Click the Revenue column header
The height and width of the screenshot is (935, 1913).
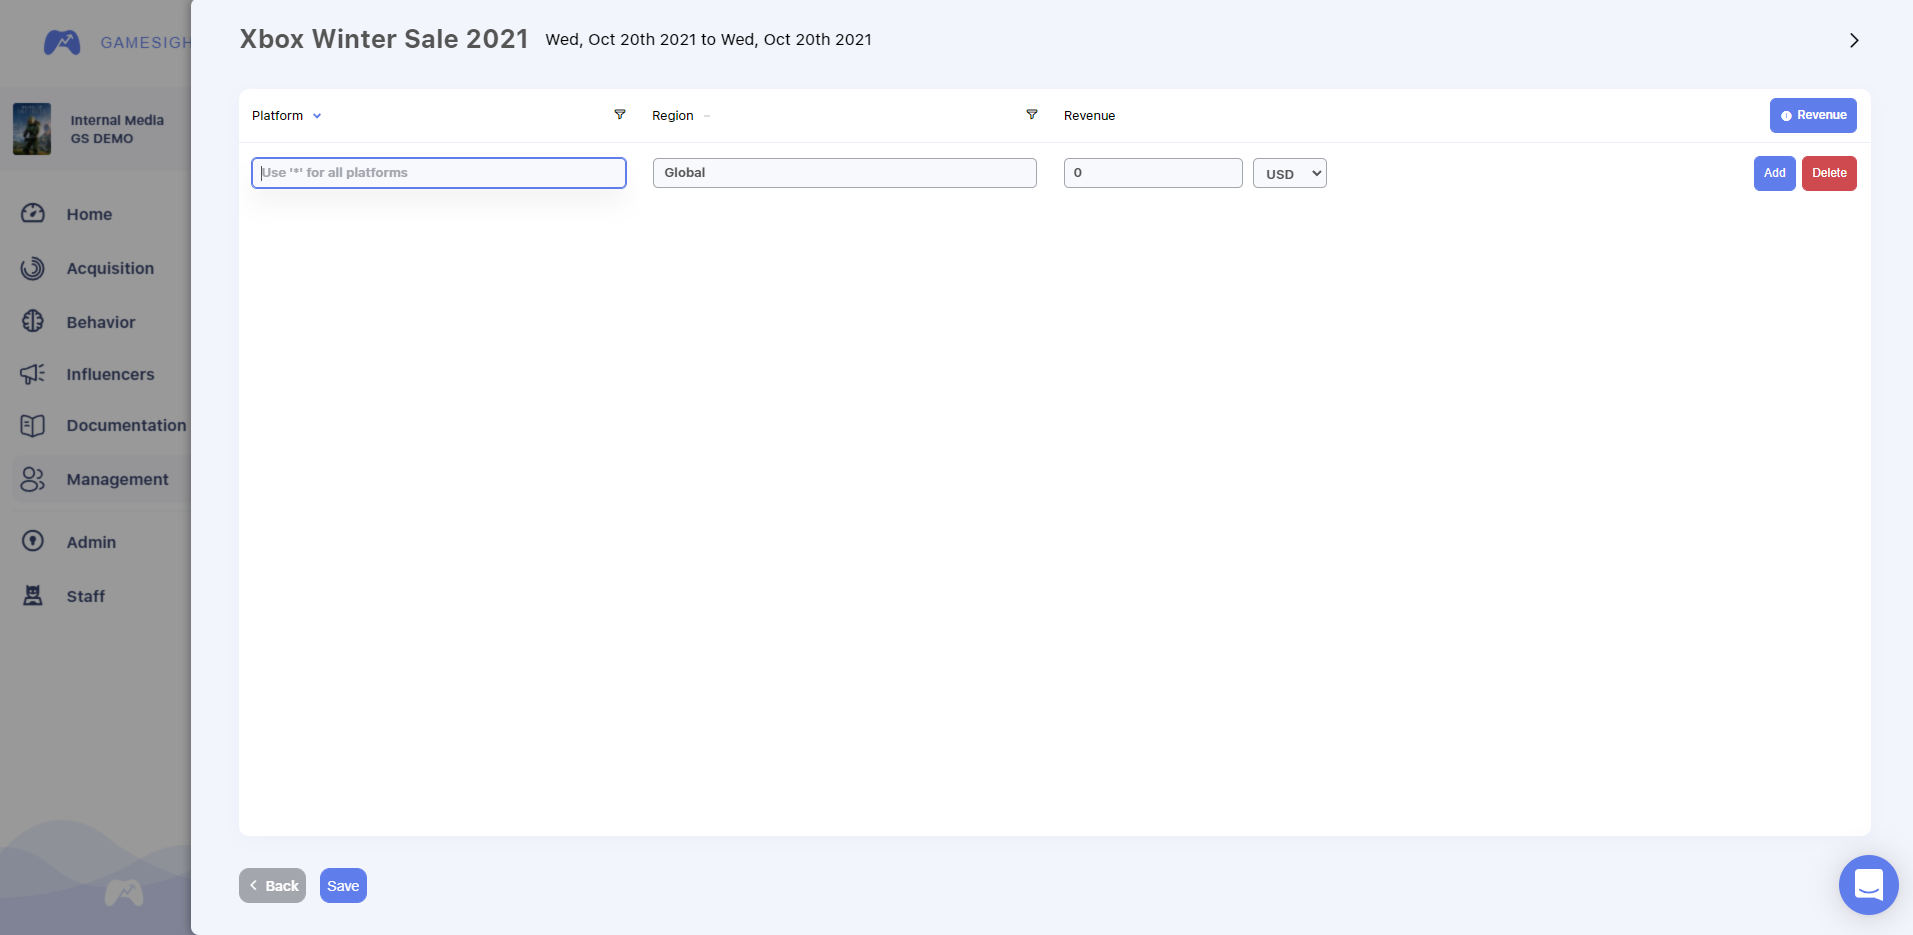1089,116
